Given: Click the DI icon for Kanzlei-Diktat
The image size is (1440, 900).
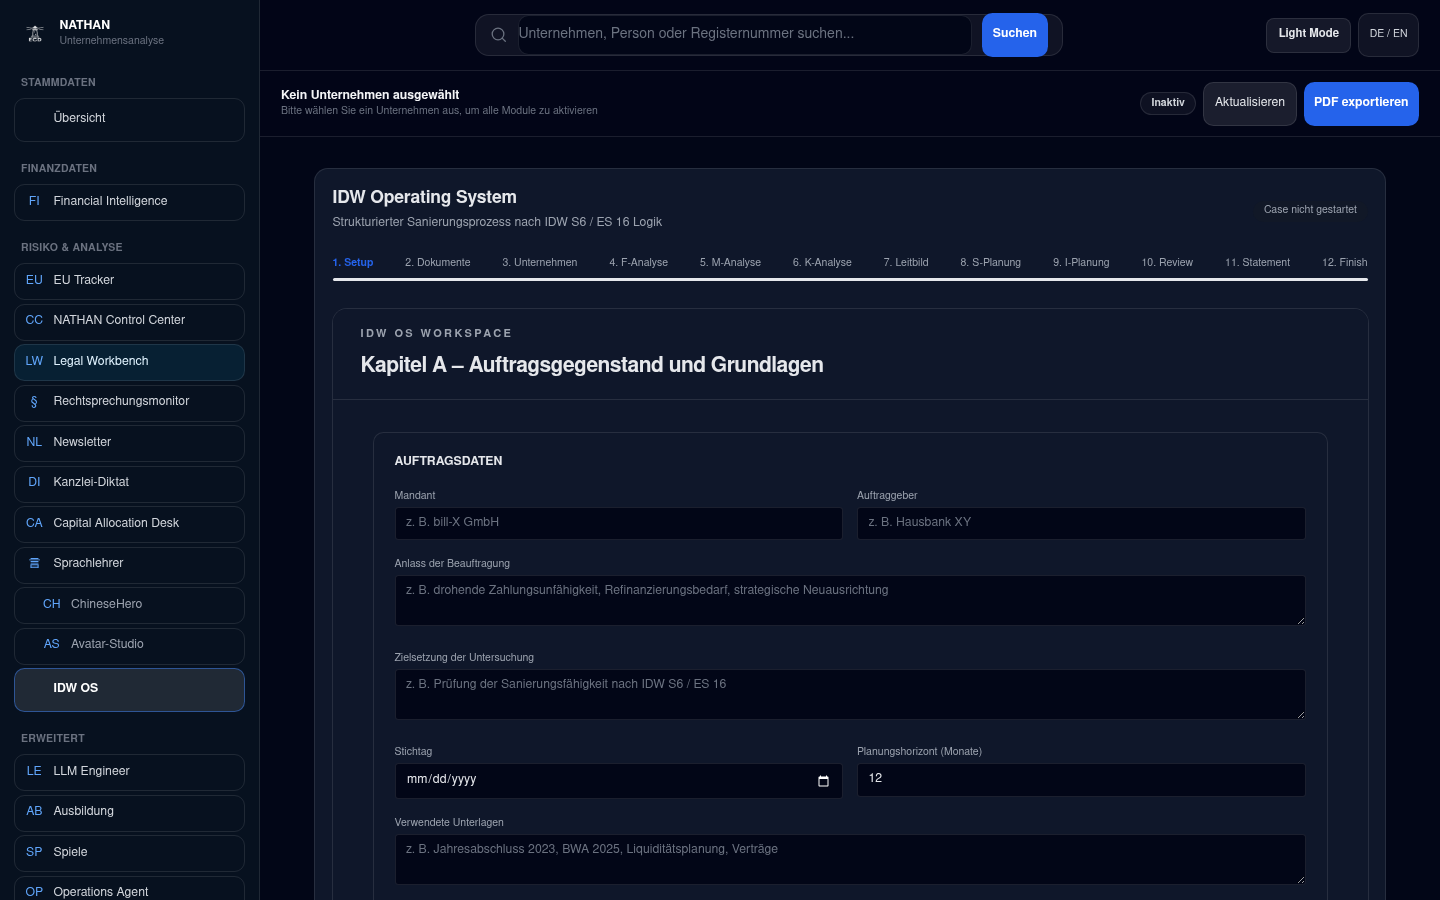Looking at the screenshot, I should point(34,482).
